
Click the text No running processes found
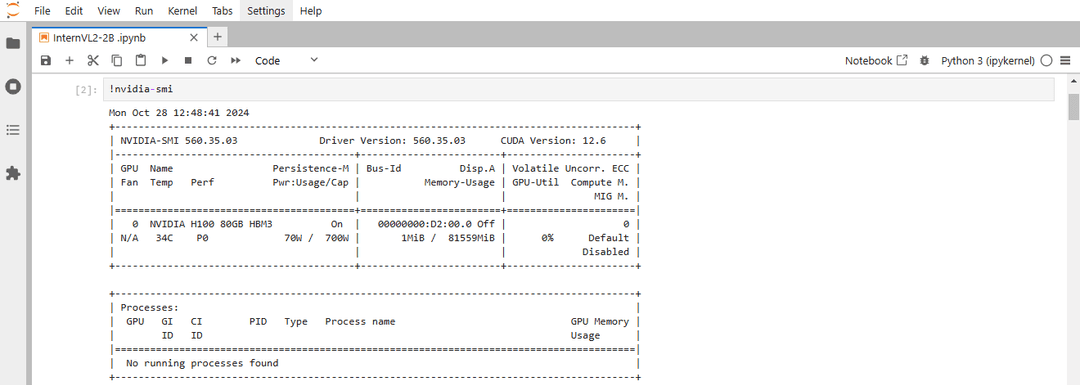click(202, 363)
